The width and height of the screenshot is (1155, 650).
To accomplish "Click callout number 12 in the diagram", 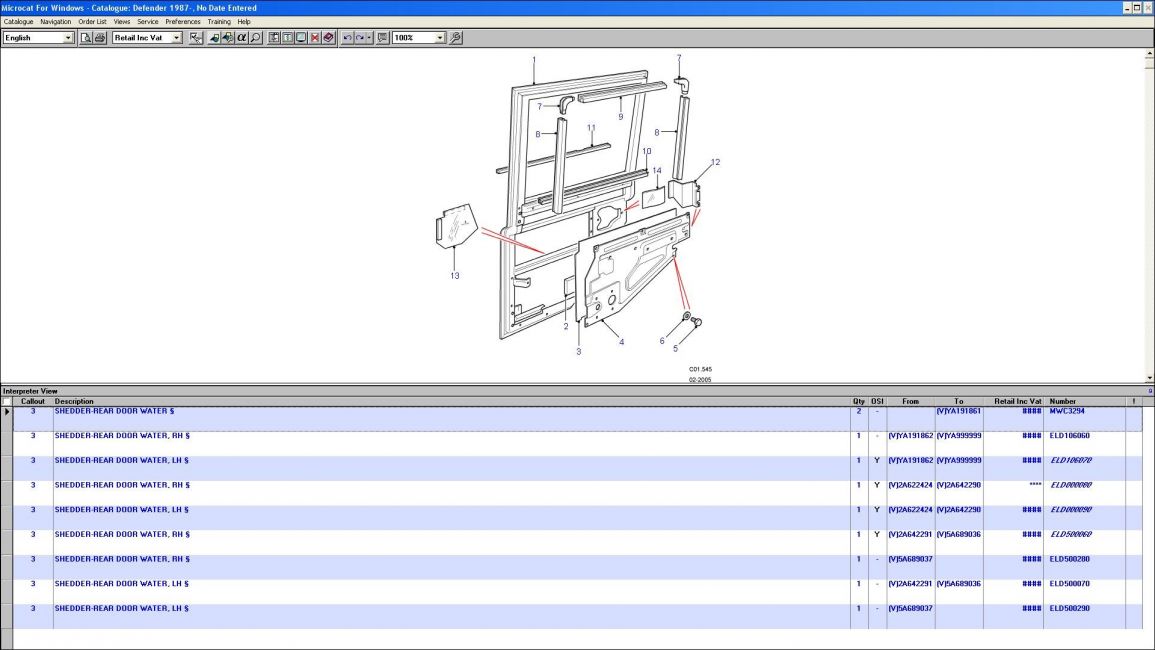I will (x=715, y=162).
